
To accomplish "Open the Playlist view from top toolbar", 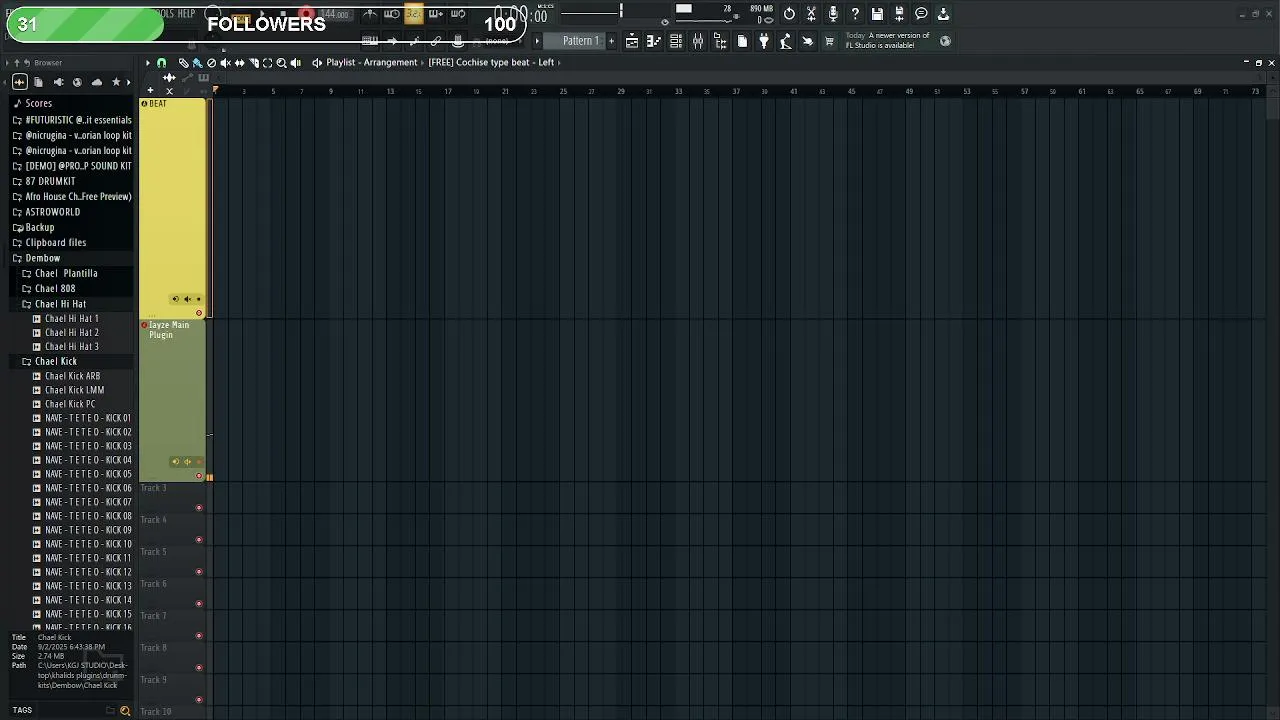I will [x=632, y=41].
